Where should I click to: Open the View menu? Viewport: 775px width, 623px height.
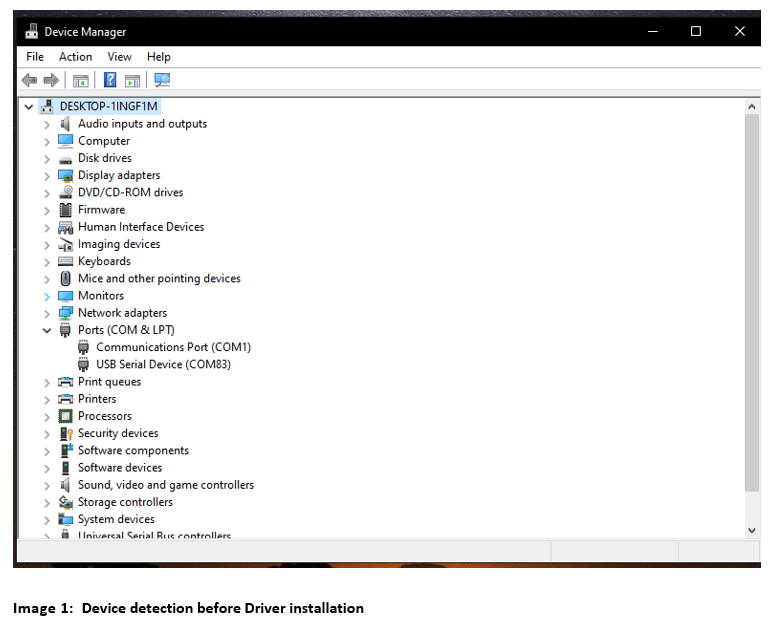(x=119, y=57)
